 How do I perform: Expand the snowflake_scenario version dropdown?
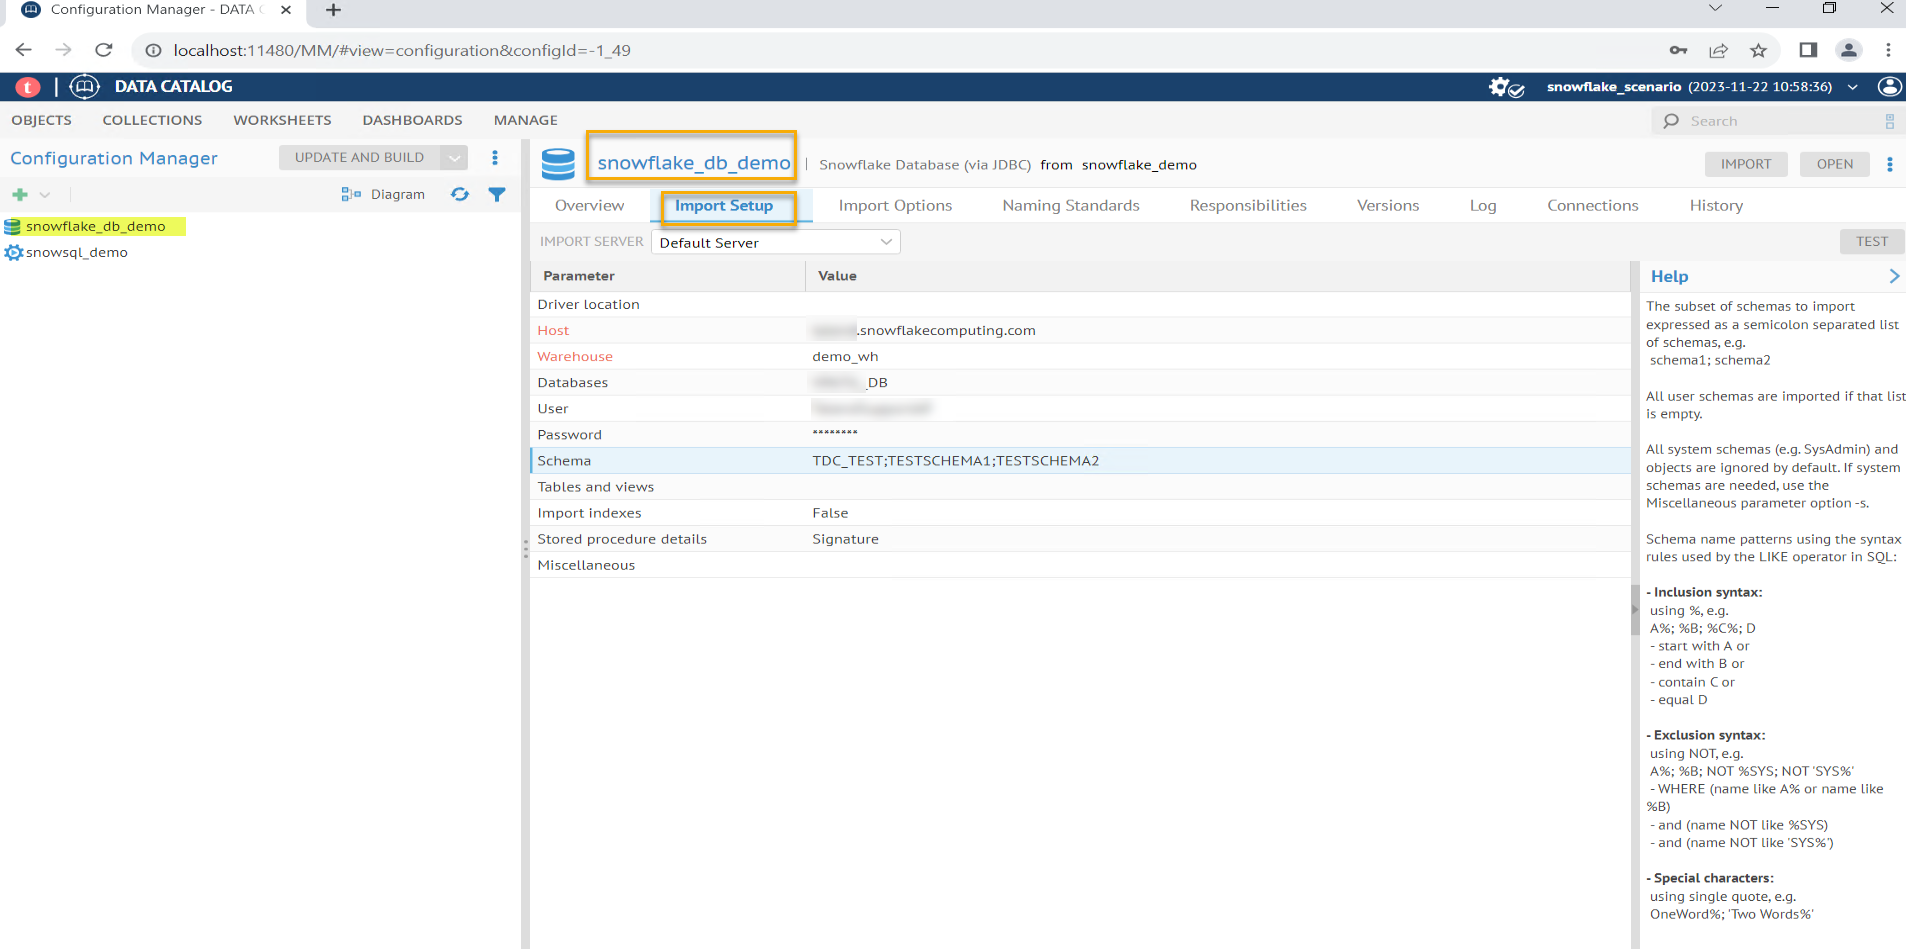1852,87
